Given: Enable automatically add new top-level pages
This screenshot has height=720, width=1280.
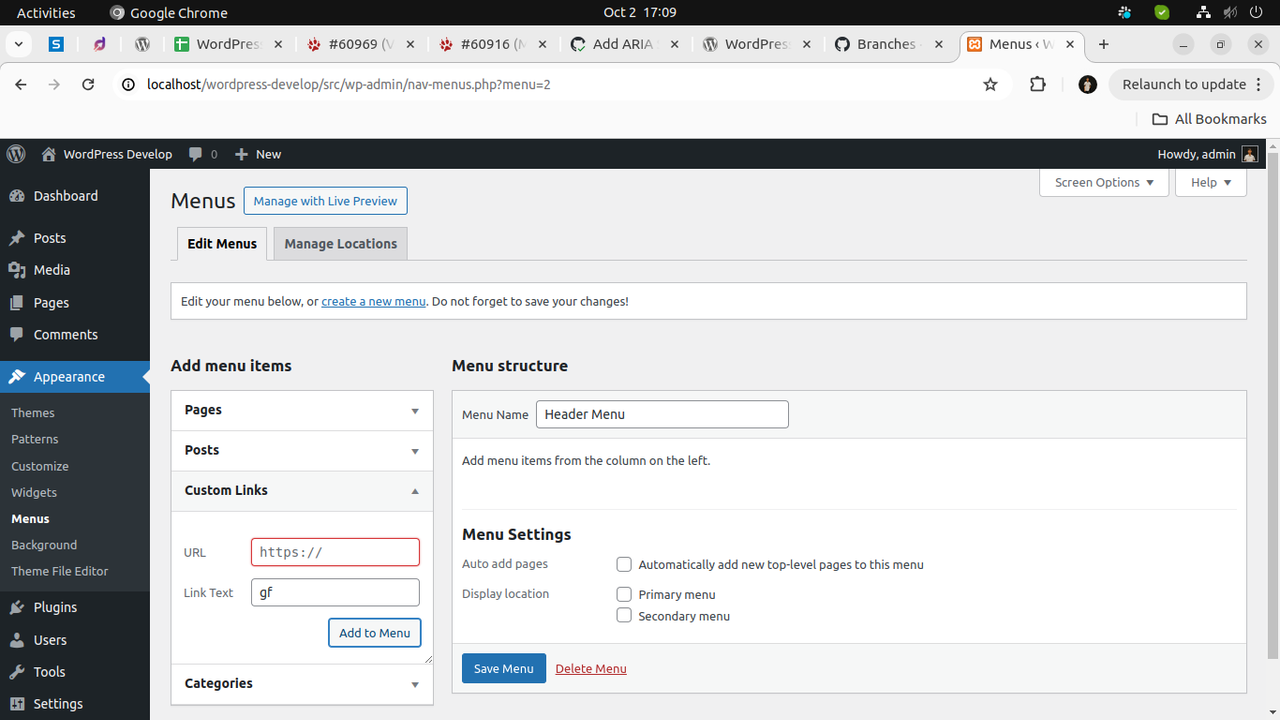Looking at the screenshot, I should (624, 564).
